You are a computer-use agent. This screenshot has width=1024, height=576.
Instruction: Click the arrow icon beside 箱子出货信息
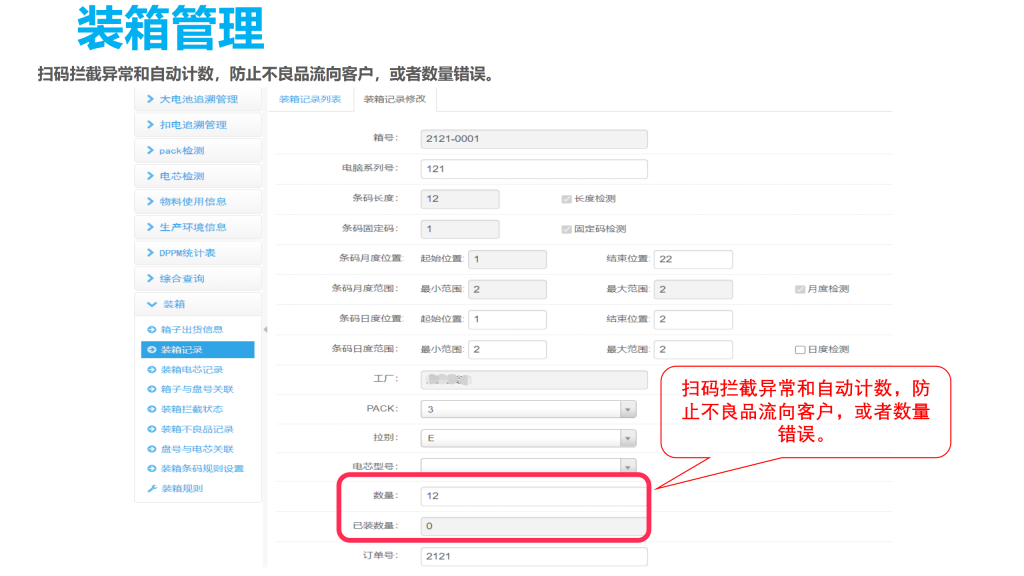152,330
